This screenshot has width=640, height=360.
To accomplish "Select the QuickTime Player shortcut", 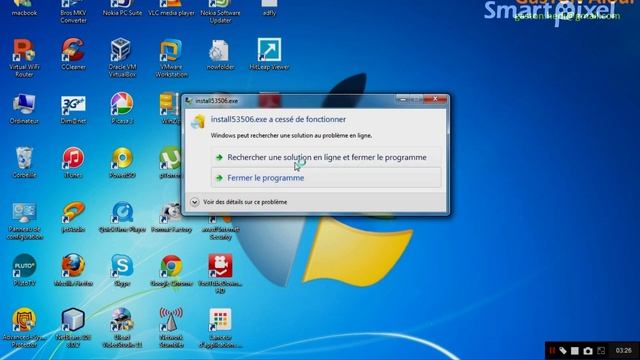I will (122, 217).
